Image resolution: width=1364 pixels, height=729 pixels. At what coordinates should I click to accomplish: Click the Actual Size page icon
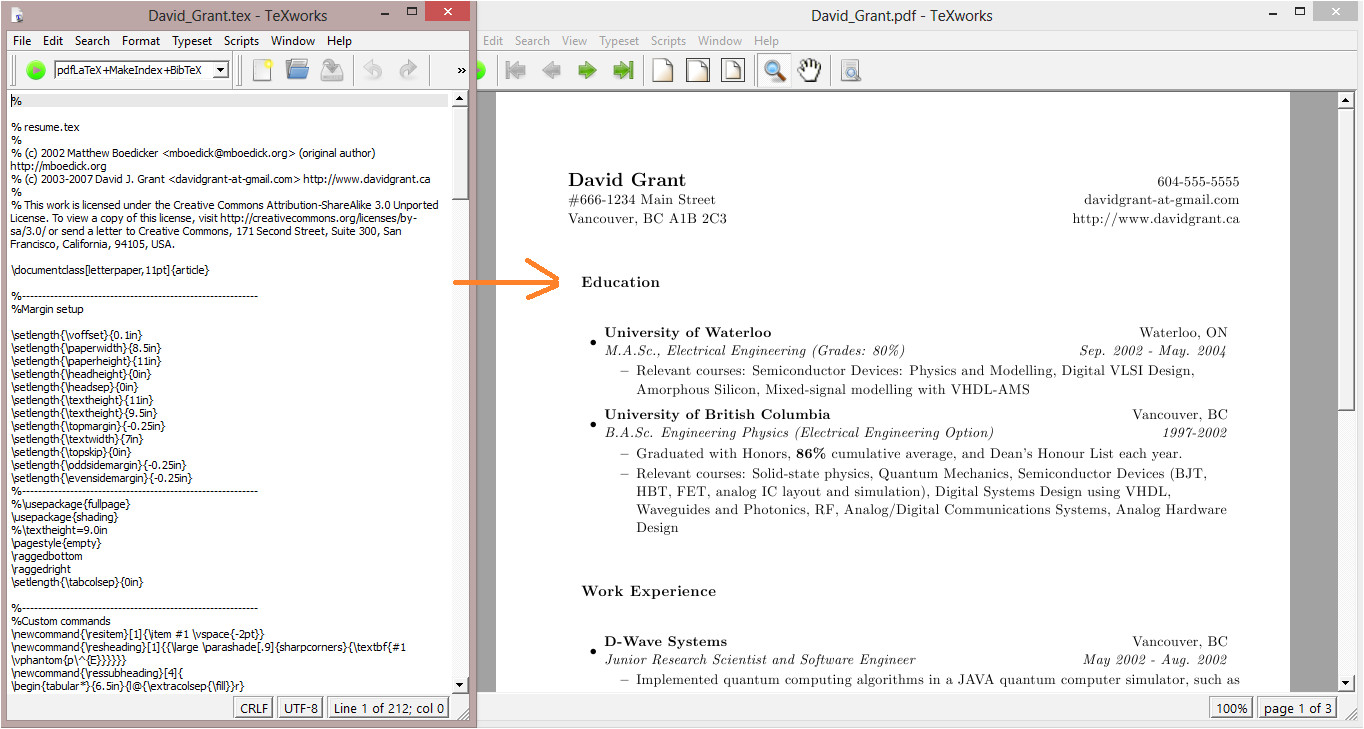point(662,70)
